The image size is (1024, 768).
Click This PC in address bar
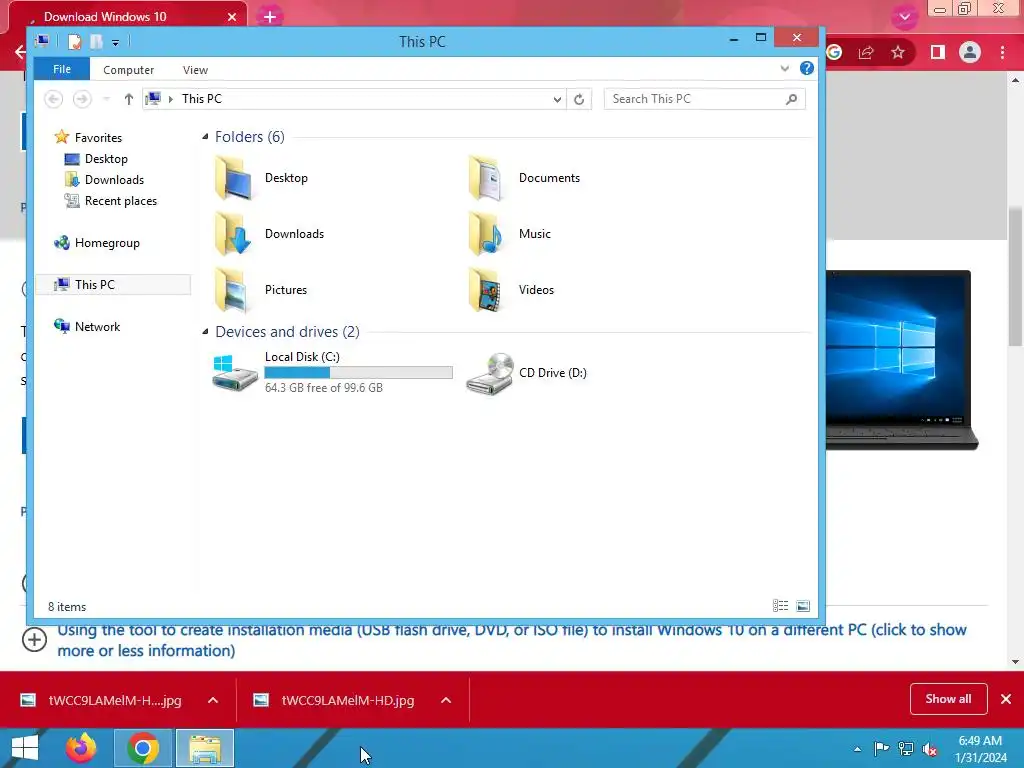(x=202, y=99)
